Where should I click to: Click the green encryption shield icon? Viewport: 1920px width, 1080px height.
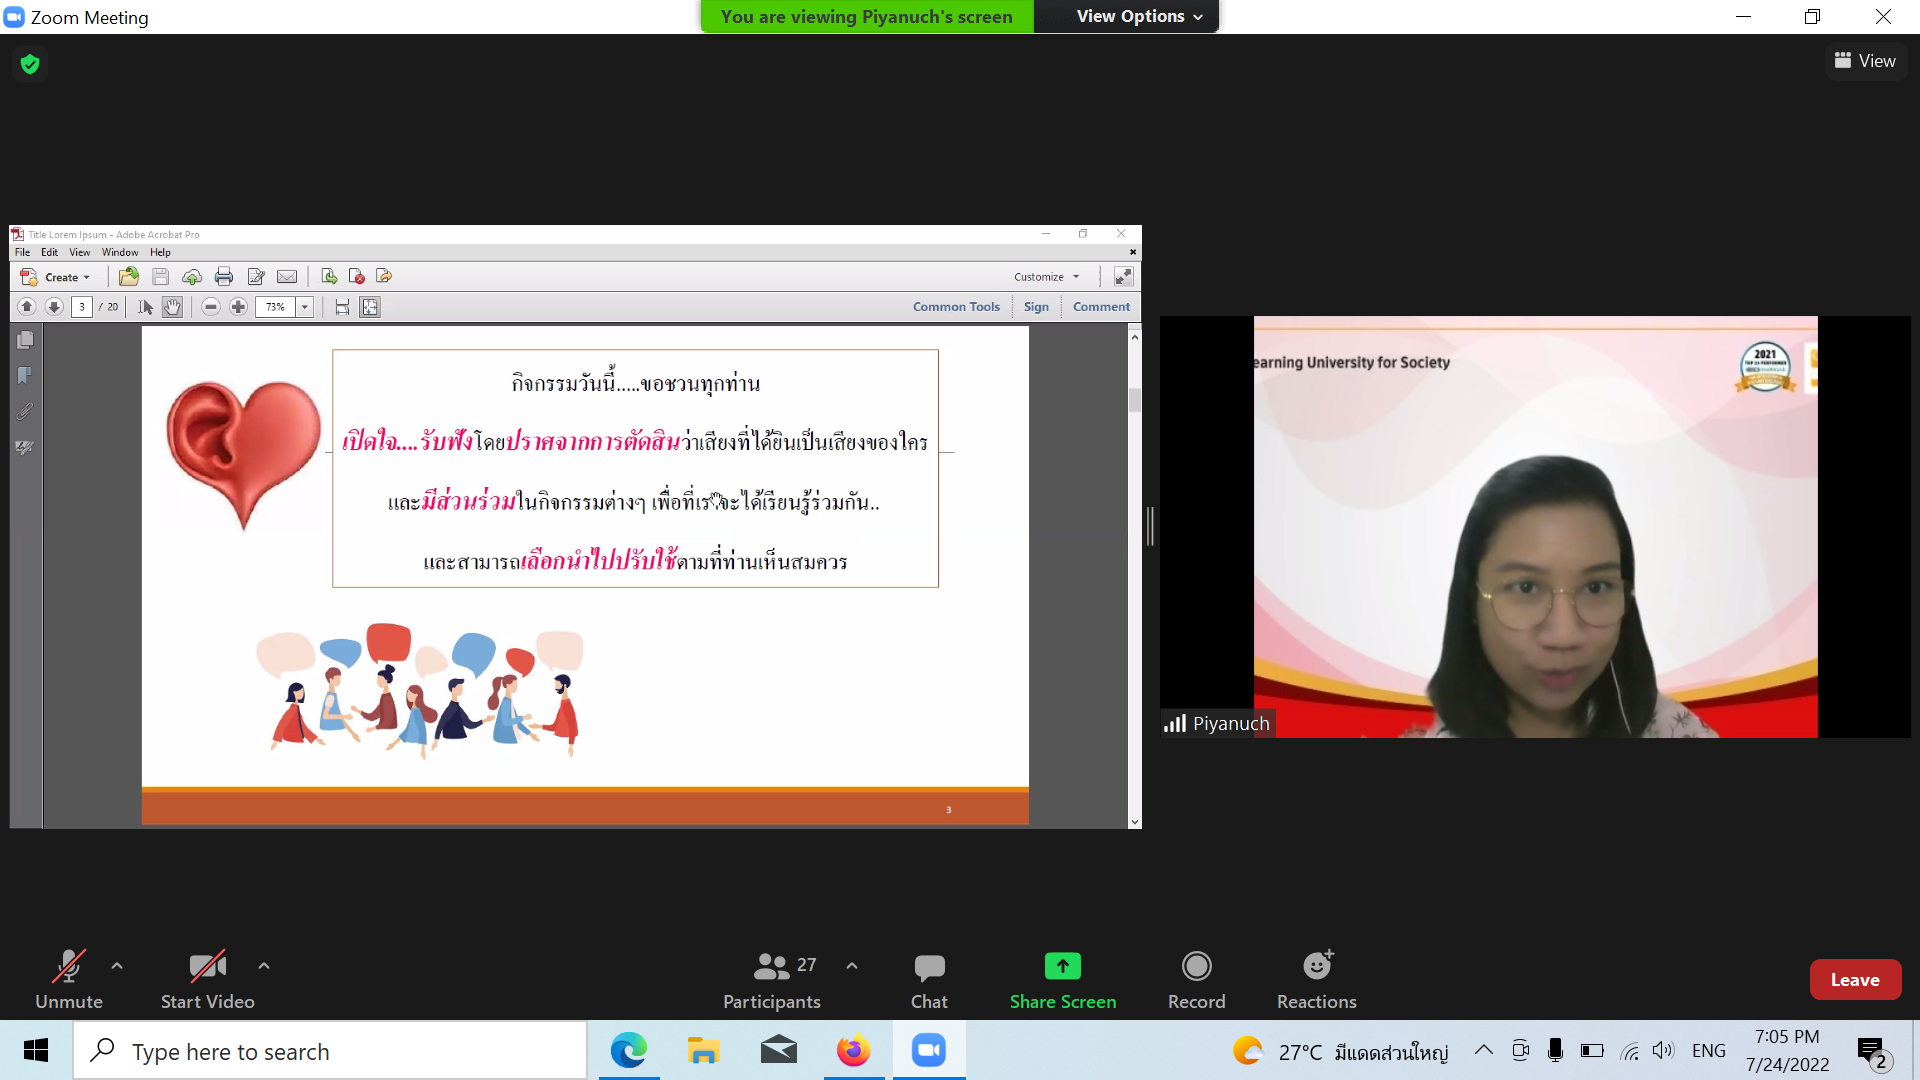coord(30,64)
